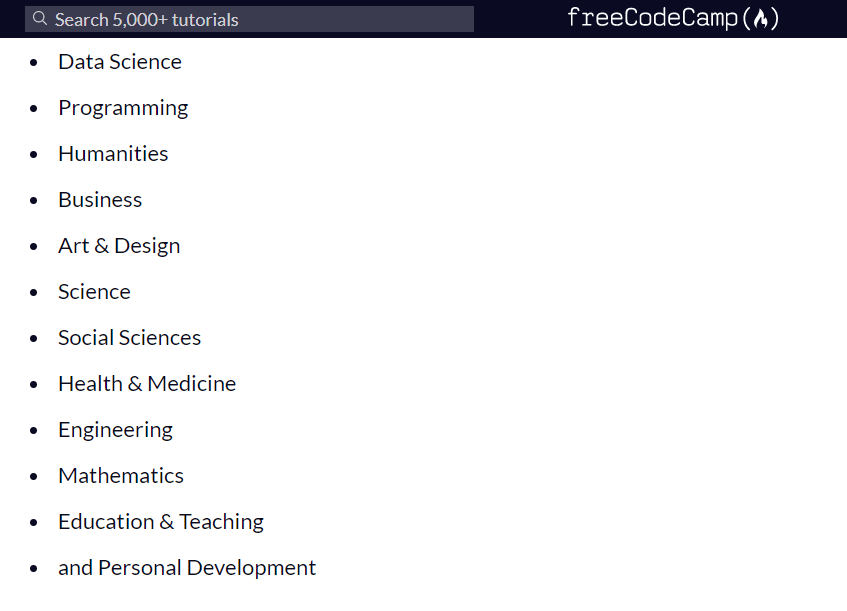Click the bullet beside Humanities

click(x=34, y=155)
